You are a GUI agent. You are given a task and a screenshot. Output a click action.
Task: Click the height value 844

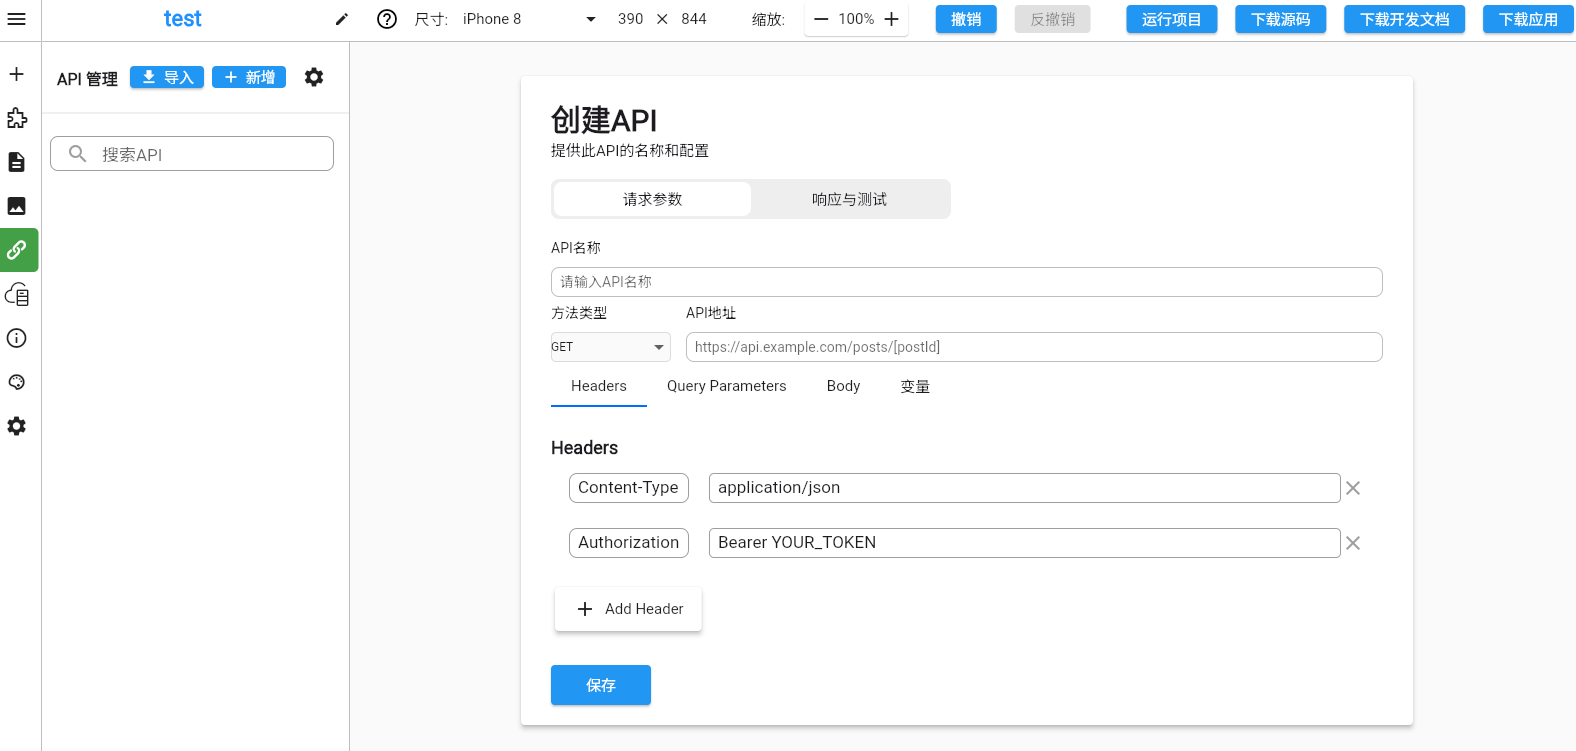tap(694, 19)
